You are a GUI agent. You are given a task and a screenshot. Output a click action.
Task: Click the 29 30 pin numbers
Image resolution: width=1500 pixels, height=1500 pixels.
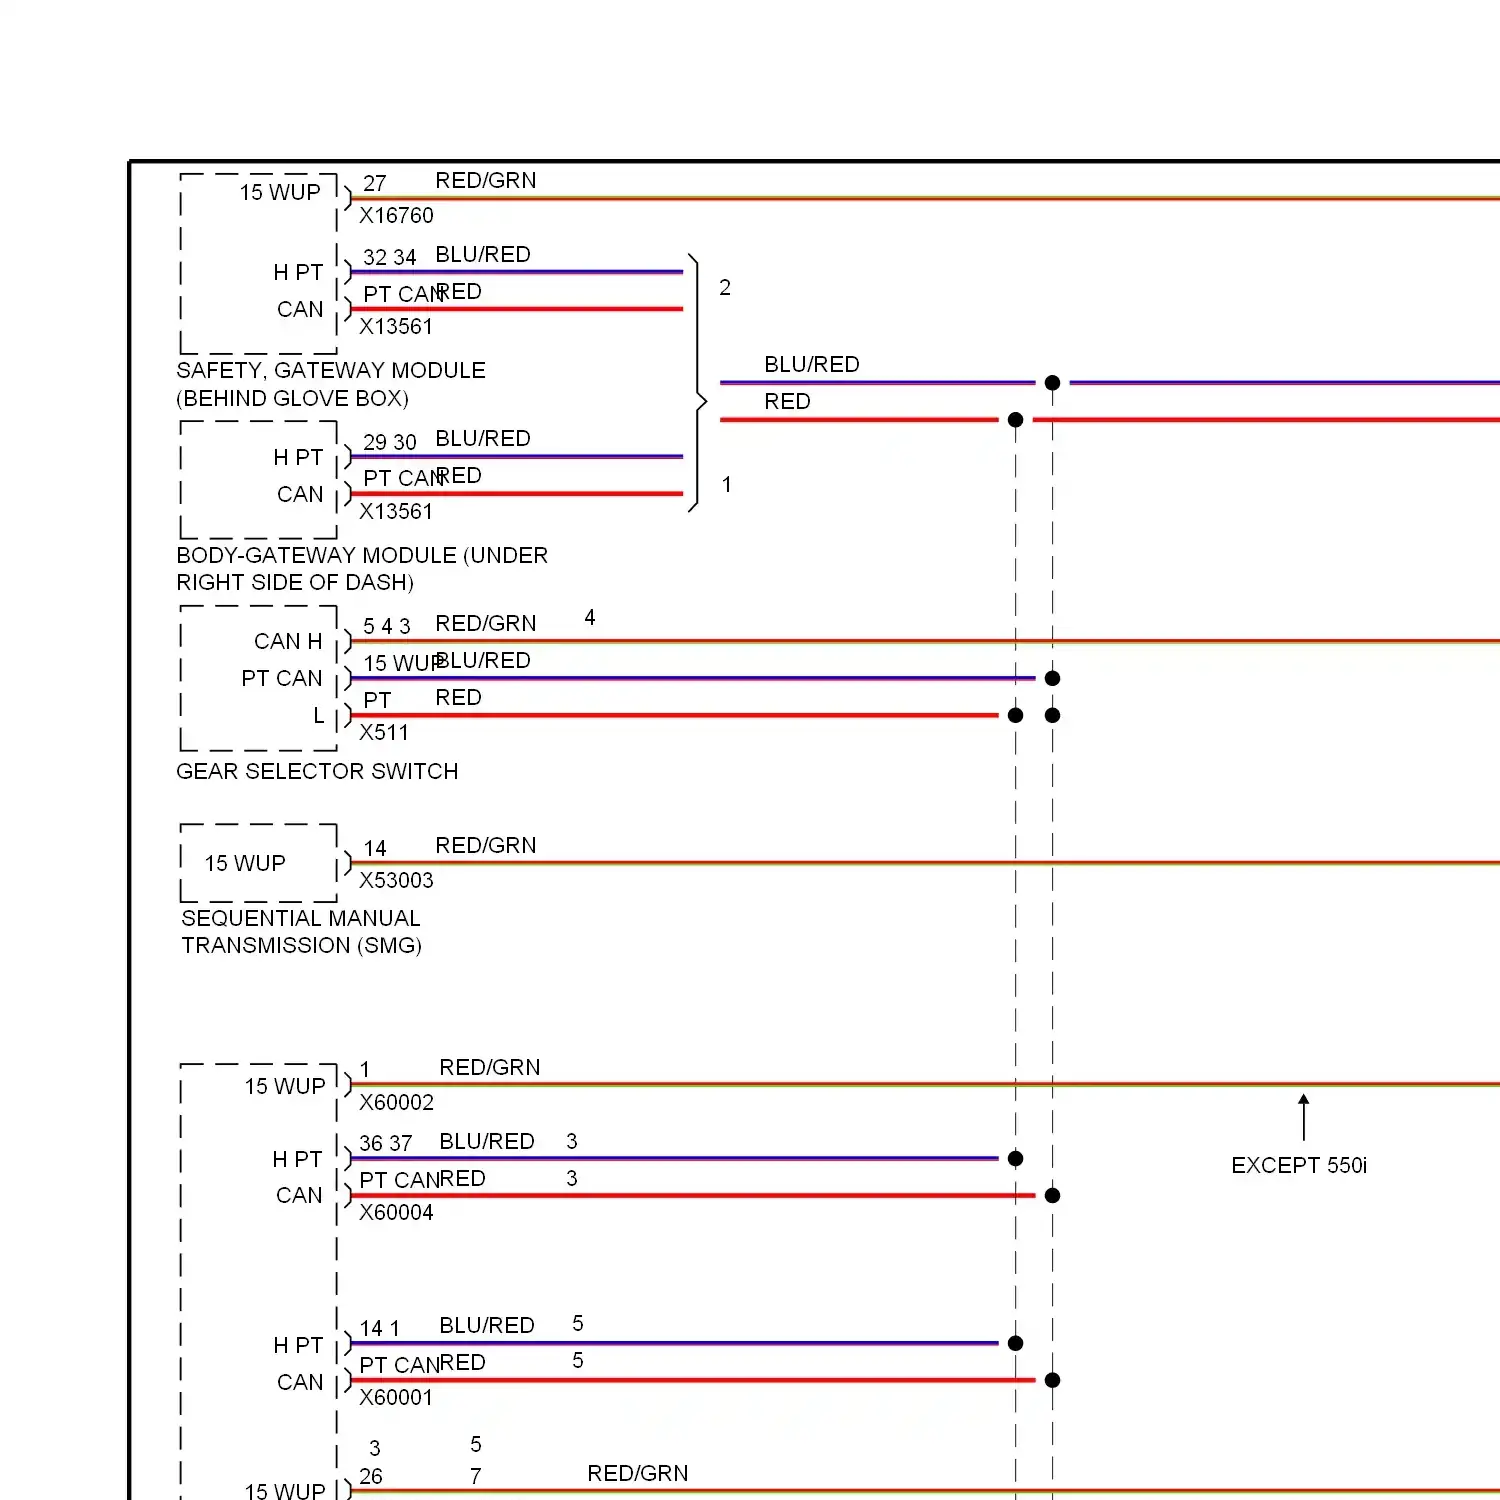(x=390, y=442)
